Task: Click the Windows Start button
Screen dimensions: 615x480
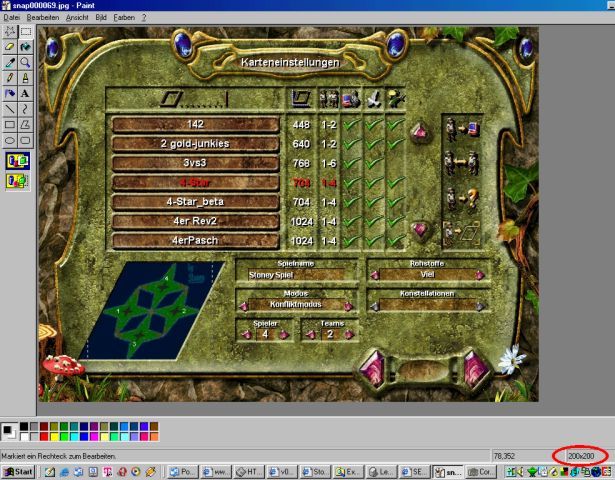Action: click(18, 472)
